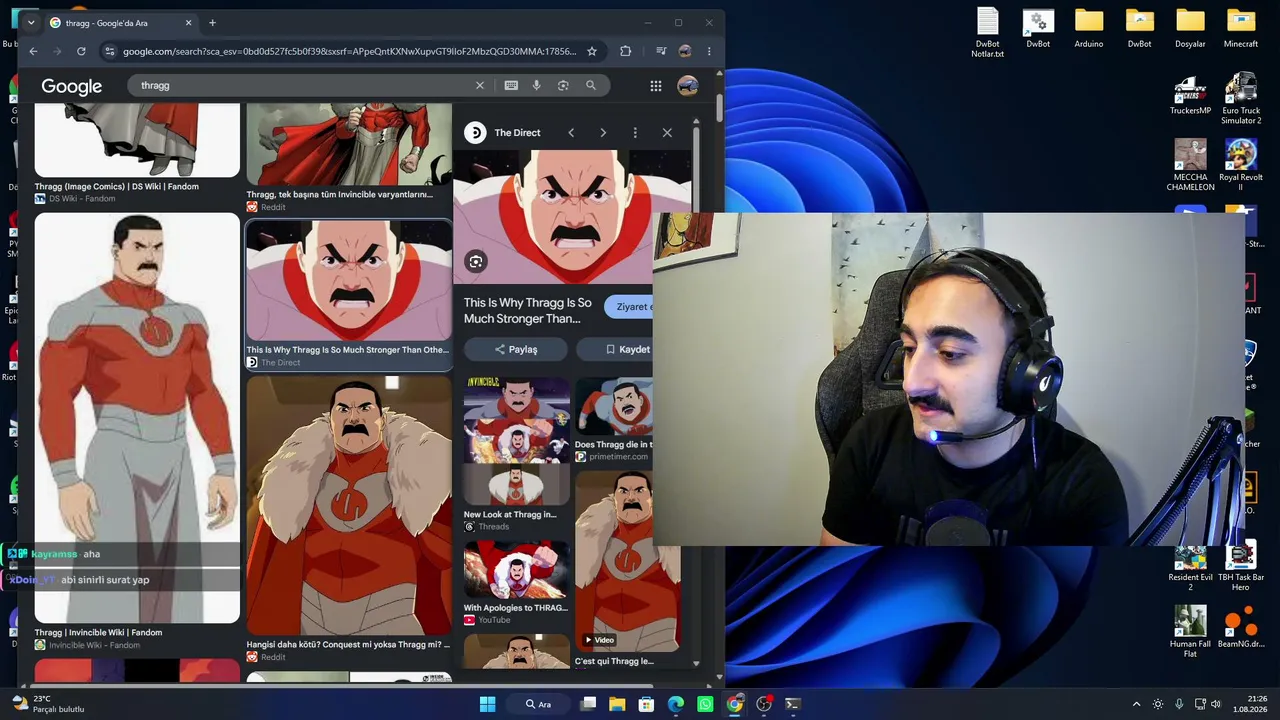The width and height of the screenshot is (1280, 720).
Task: Go to Google home via the logo
Action: tap(71, 87)
